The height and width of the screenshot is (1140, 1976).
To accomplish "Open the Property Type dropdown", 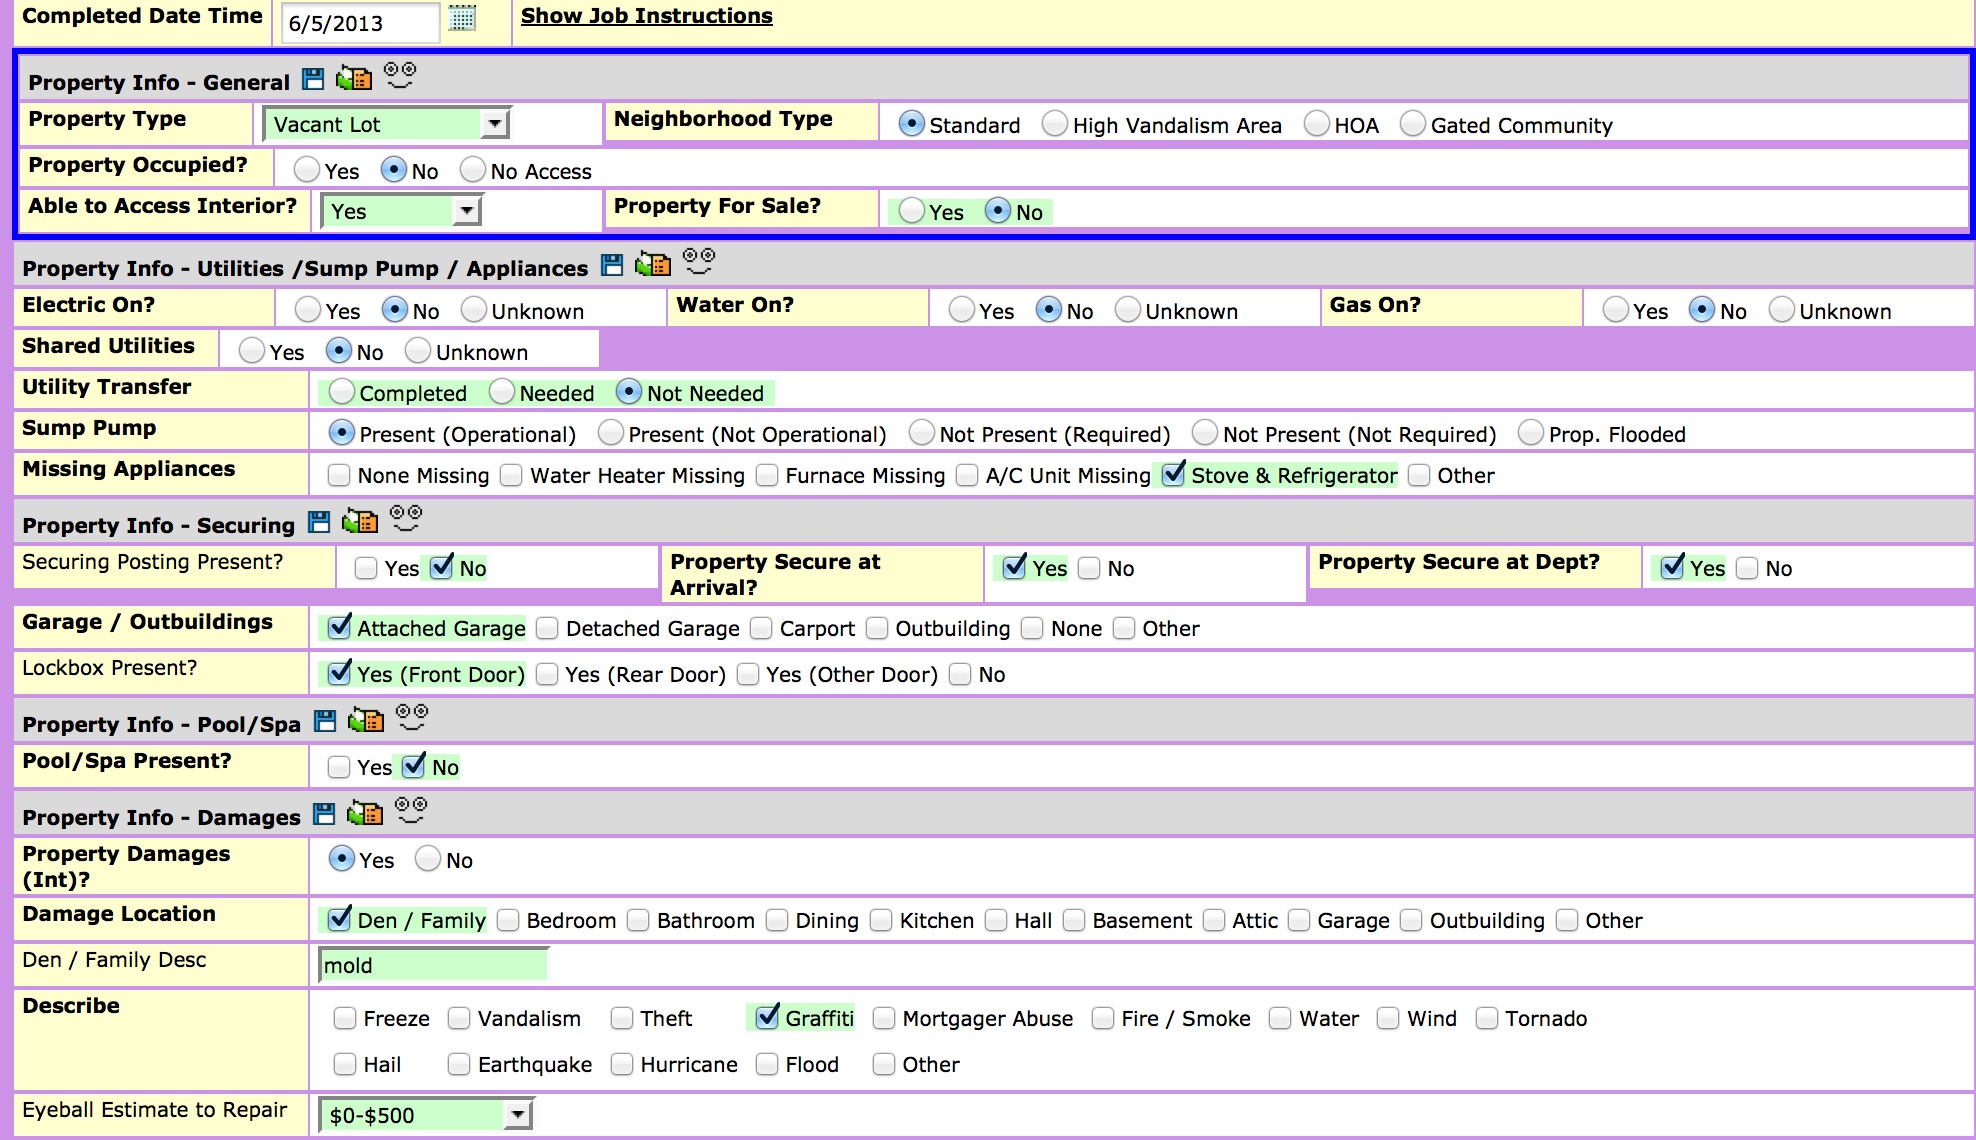I will [x=386, y=124].
